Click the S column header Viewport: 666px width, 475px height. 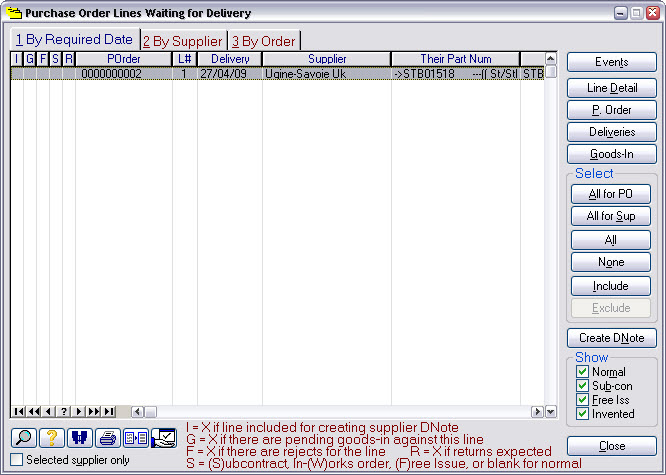(56, 59)
